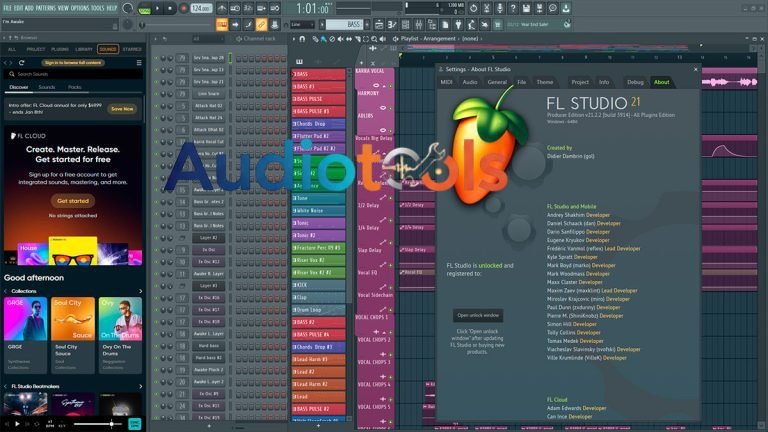Screen dimensions: 768x432
Task: Open the Playlist menu arrow
Action: (x=294, y=39)
